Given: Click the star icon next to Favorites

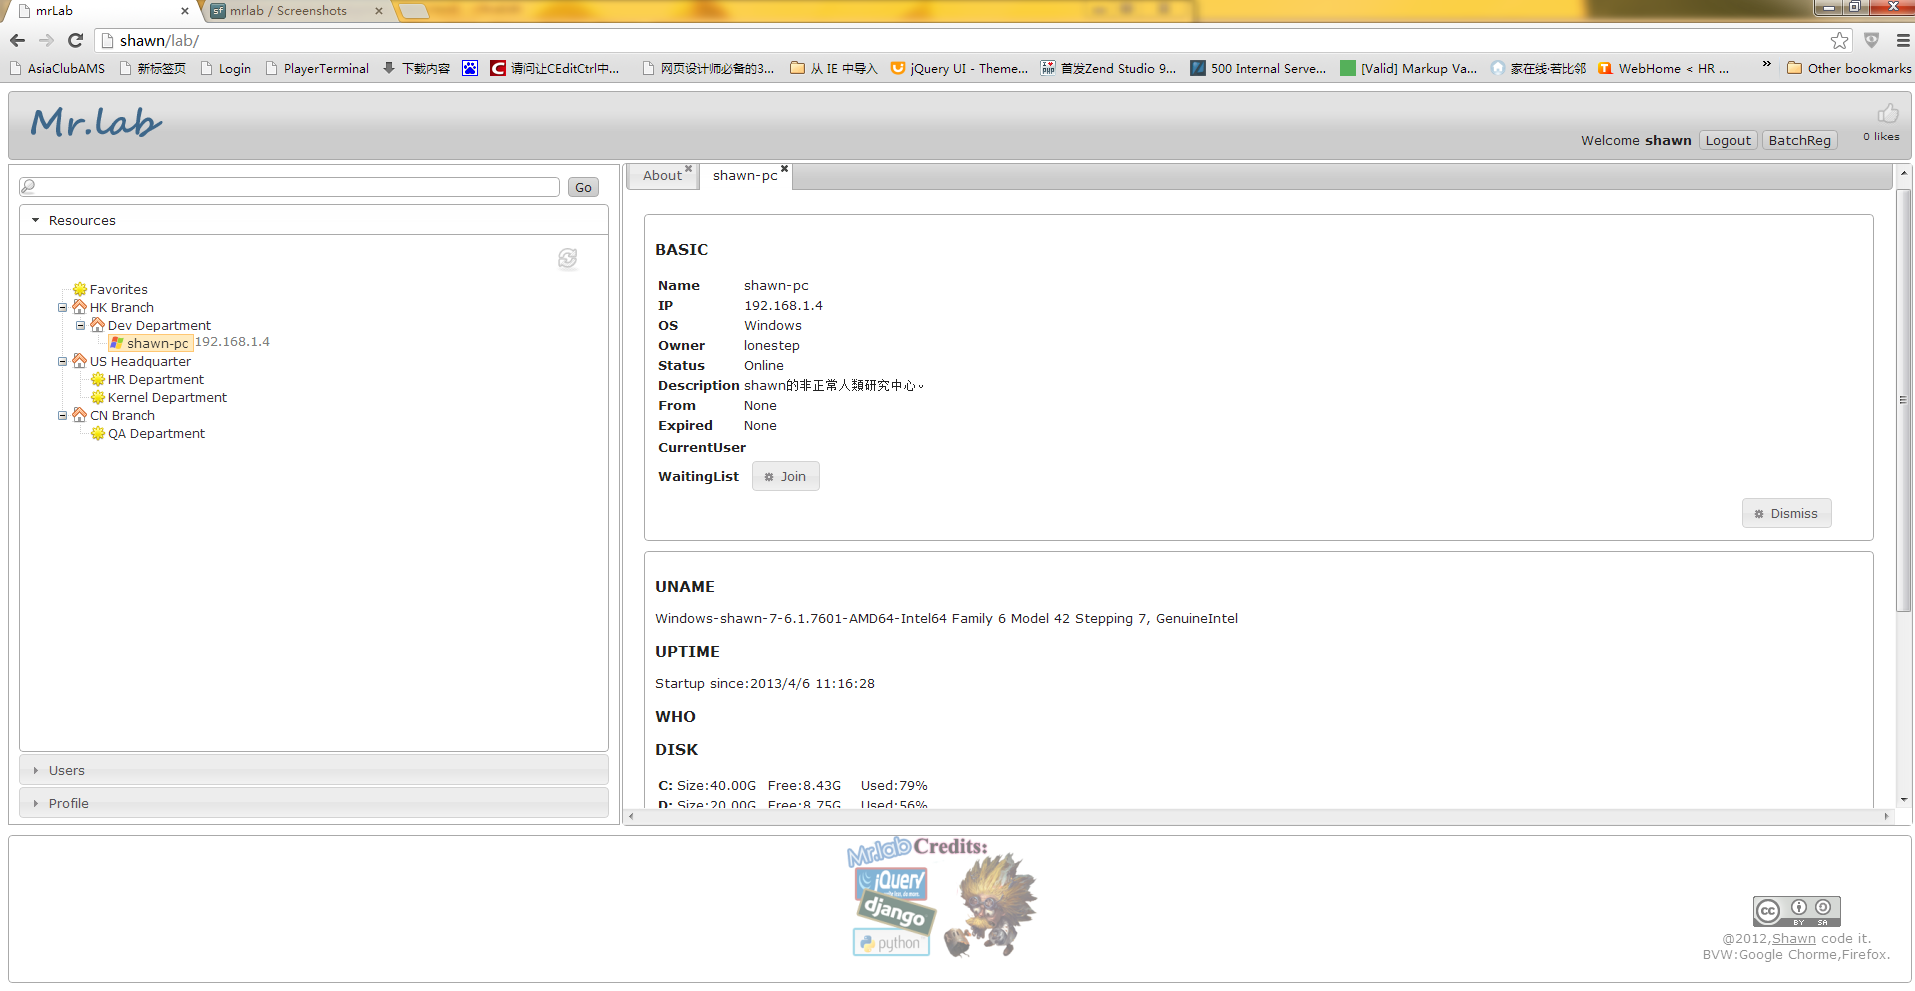Looking at the screenshot, I should pyautogui.click(x=81, y=289).
